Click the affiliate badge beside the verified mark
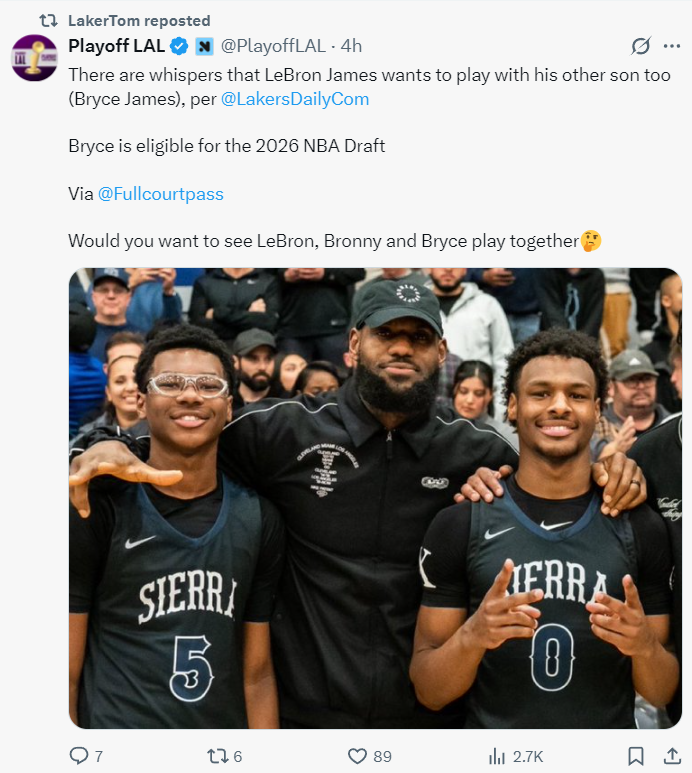Image resolution: width=692 pixels, height=773 pixels. tap(203, 46)
